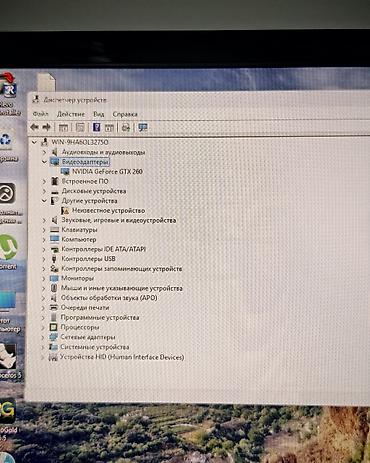Expand the Компьютер chevron
The height and width of the screenshot is (463, 370).
tap(44, 239)
